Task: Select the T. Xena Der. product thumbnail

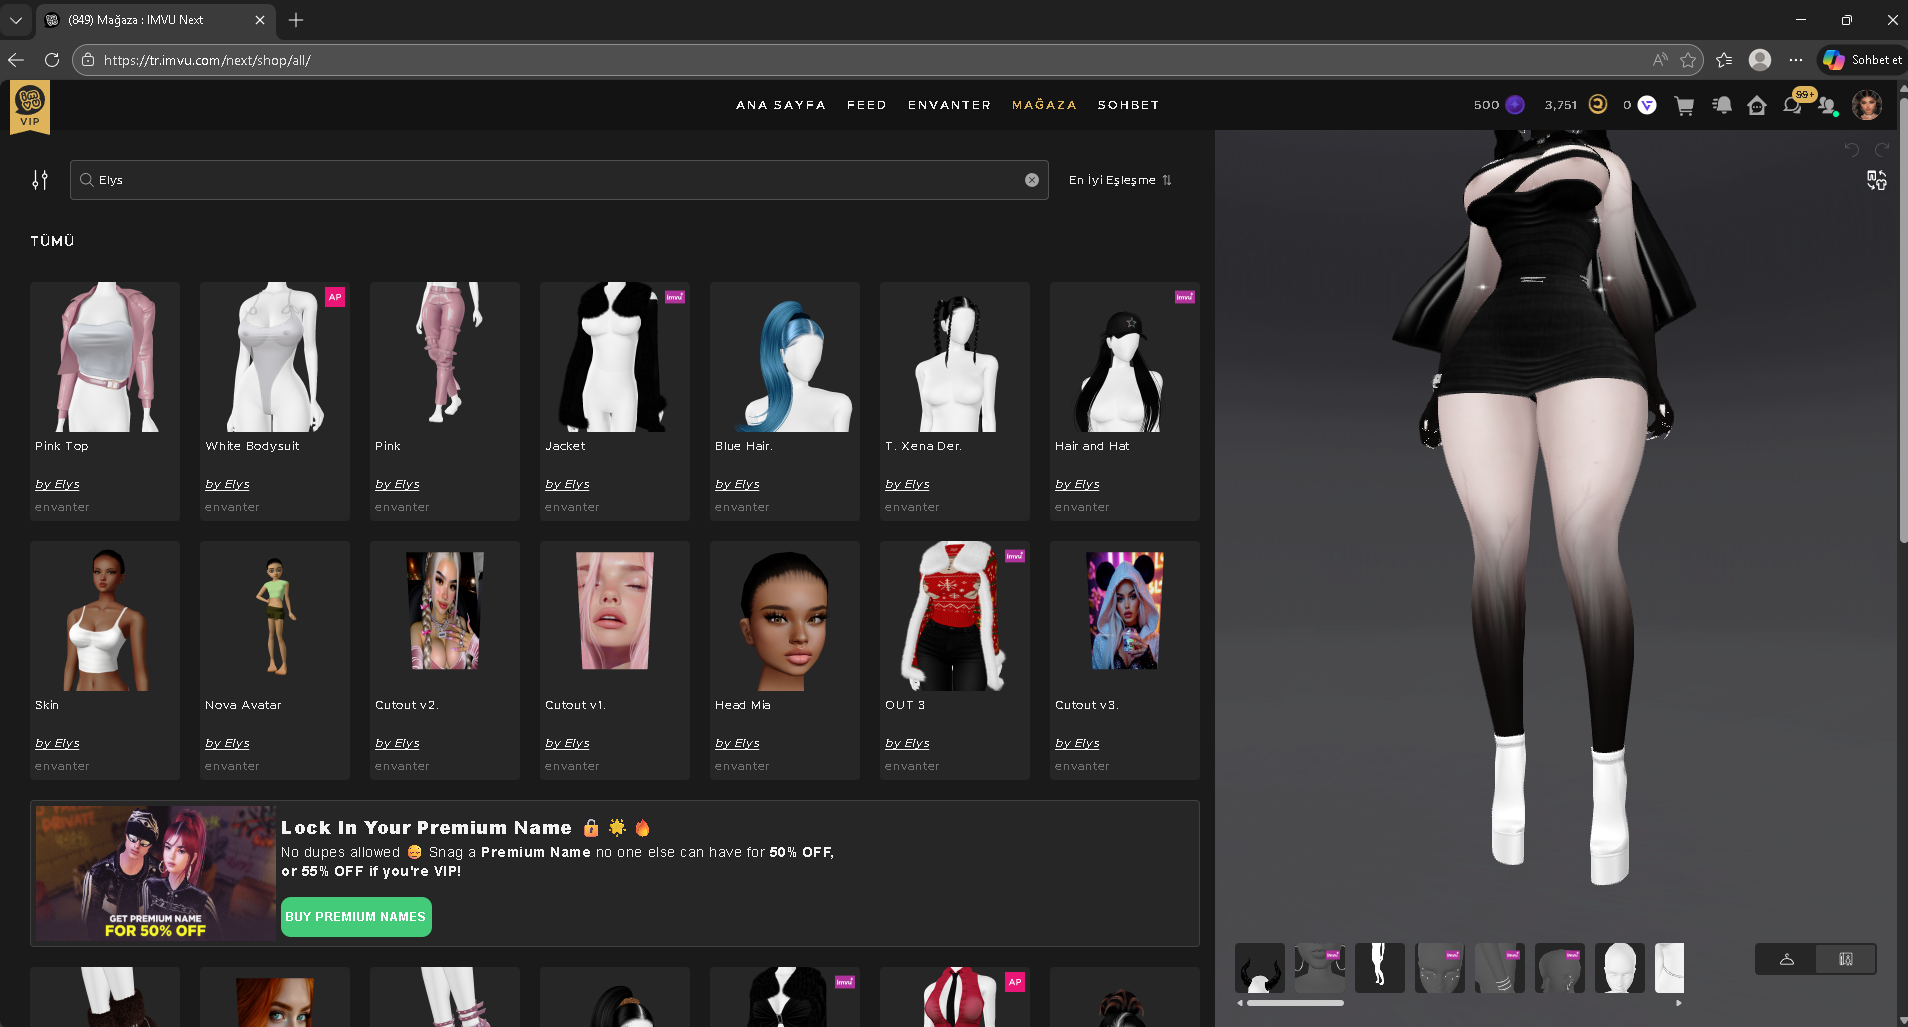Action: [955, 357]
